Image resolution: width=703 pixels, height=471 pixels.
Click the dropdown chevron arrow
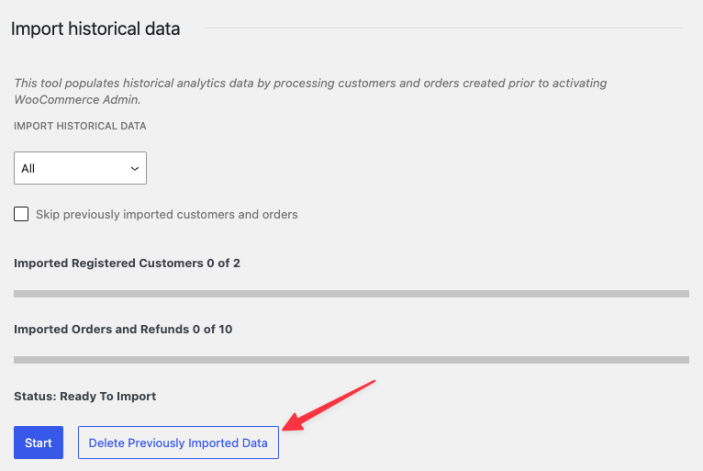(x=135, y=169)
